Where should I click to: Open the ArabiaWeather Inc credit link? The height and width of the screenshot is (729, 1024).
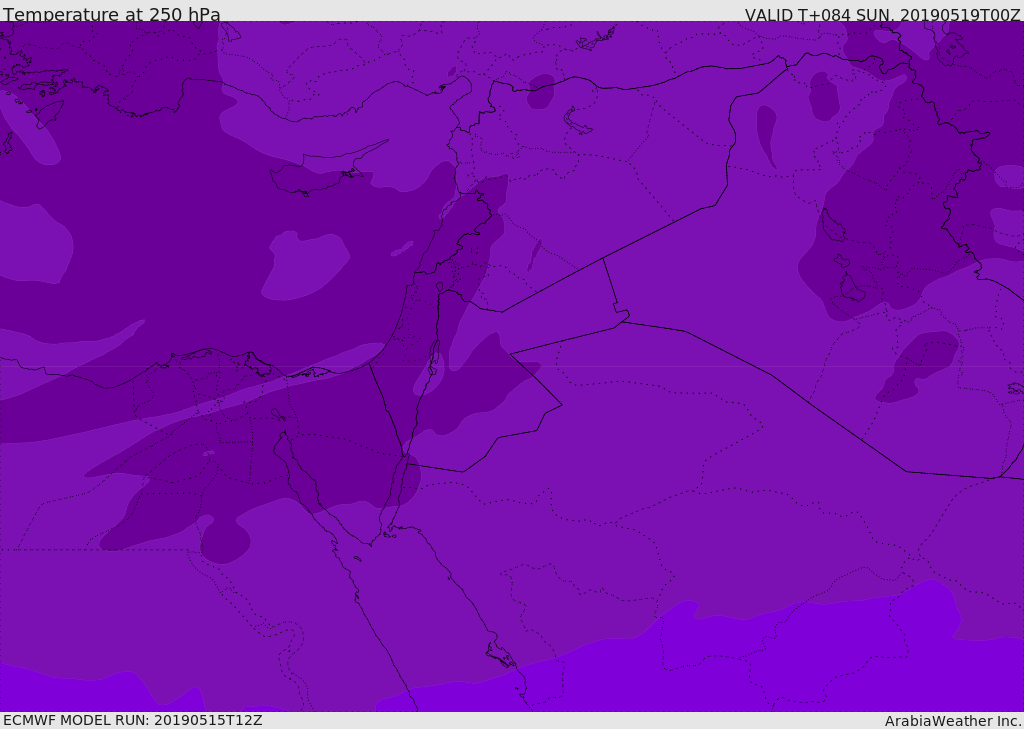coord(952,721)
